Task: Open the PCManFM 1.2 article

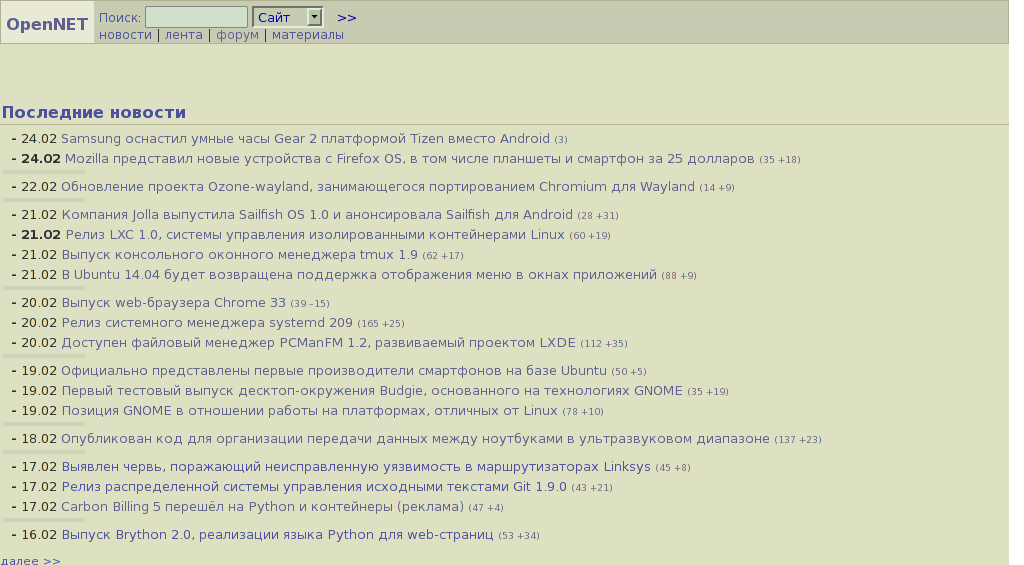Action: (319, 343)
